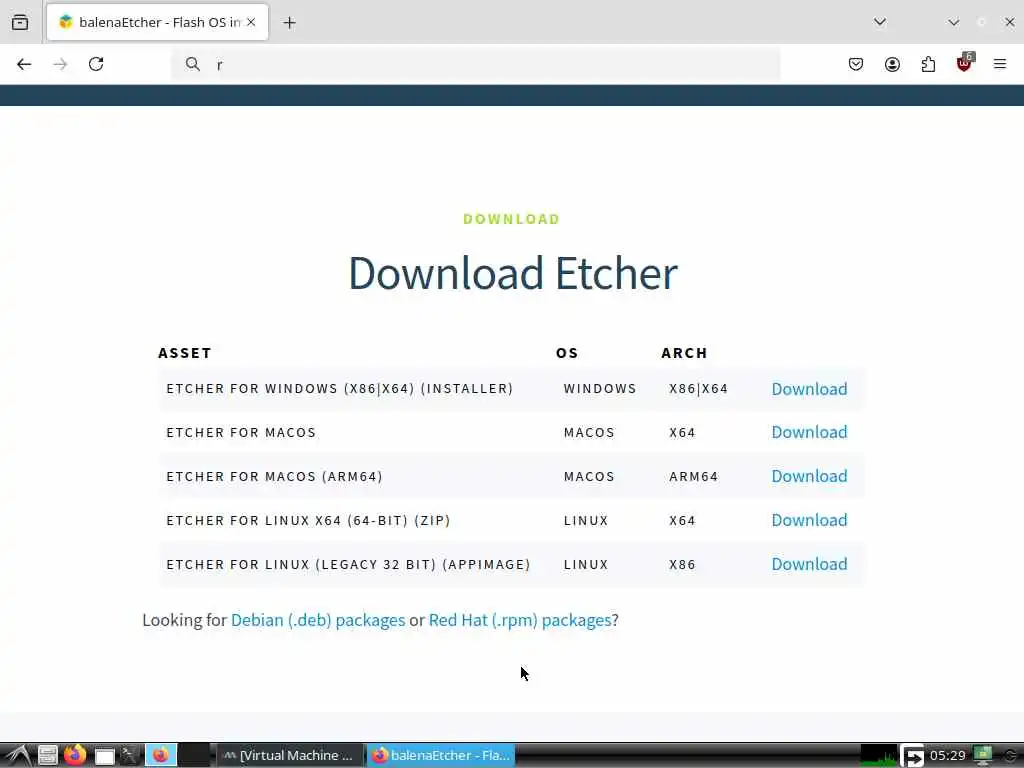Open Firefox recent browsing view icon

(20, 22)
